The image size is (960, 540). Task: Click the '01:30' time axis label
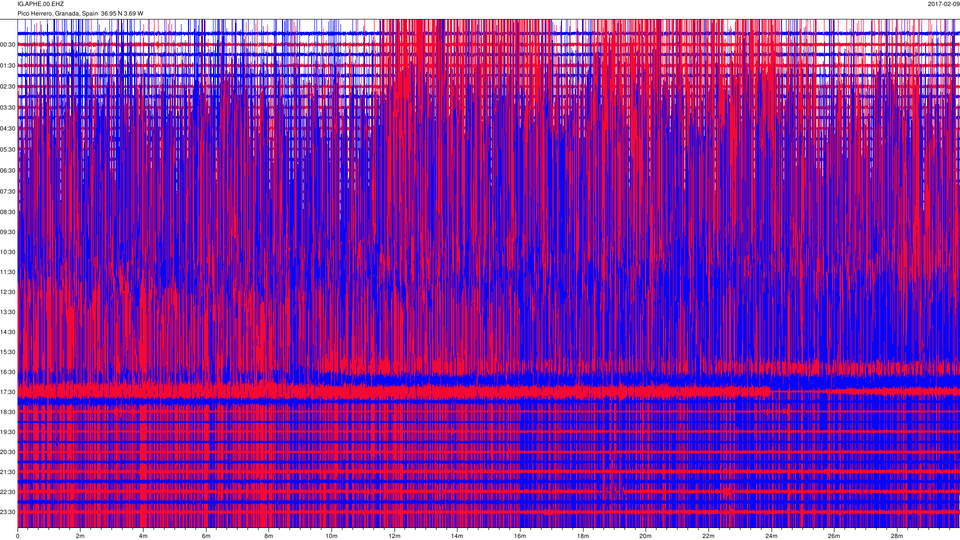[x=7, y=66]
